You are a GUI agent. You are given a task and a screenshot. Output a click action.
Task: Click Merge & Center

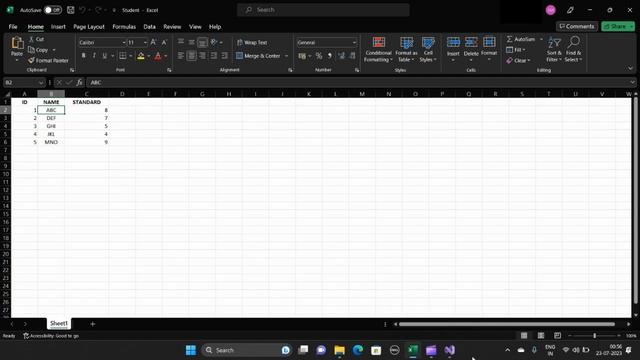[258, 56]
